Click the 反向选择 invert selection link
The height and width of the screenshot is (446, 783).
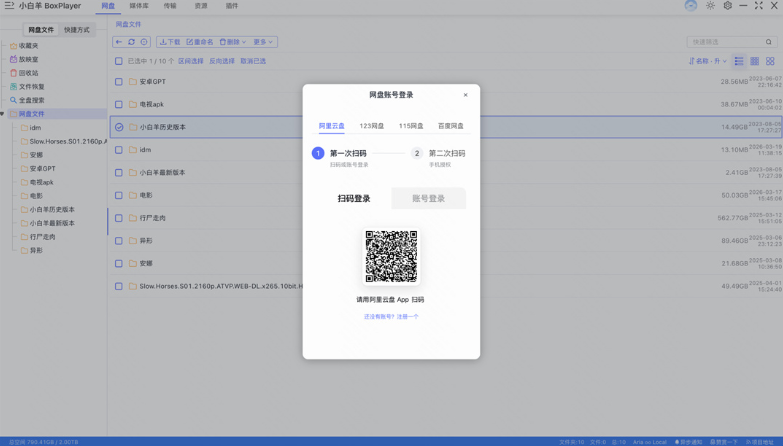222,61
